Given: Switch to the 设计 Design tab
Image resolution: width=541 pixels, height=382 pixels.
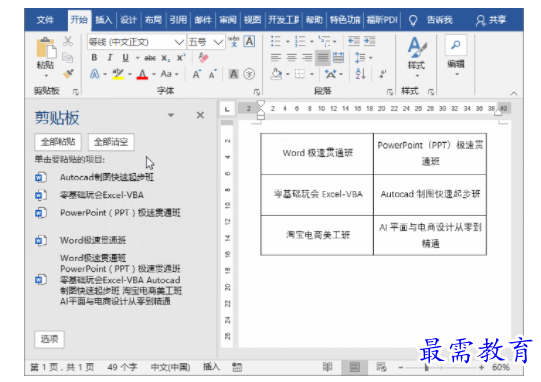Looking at the screenshot, I should (128, 20).
